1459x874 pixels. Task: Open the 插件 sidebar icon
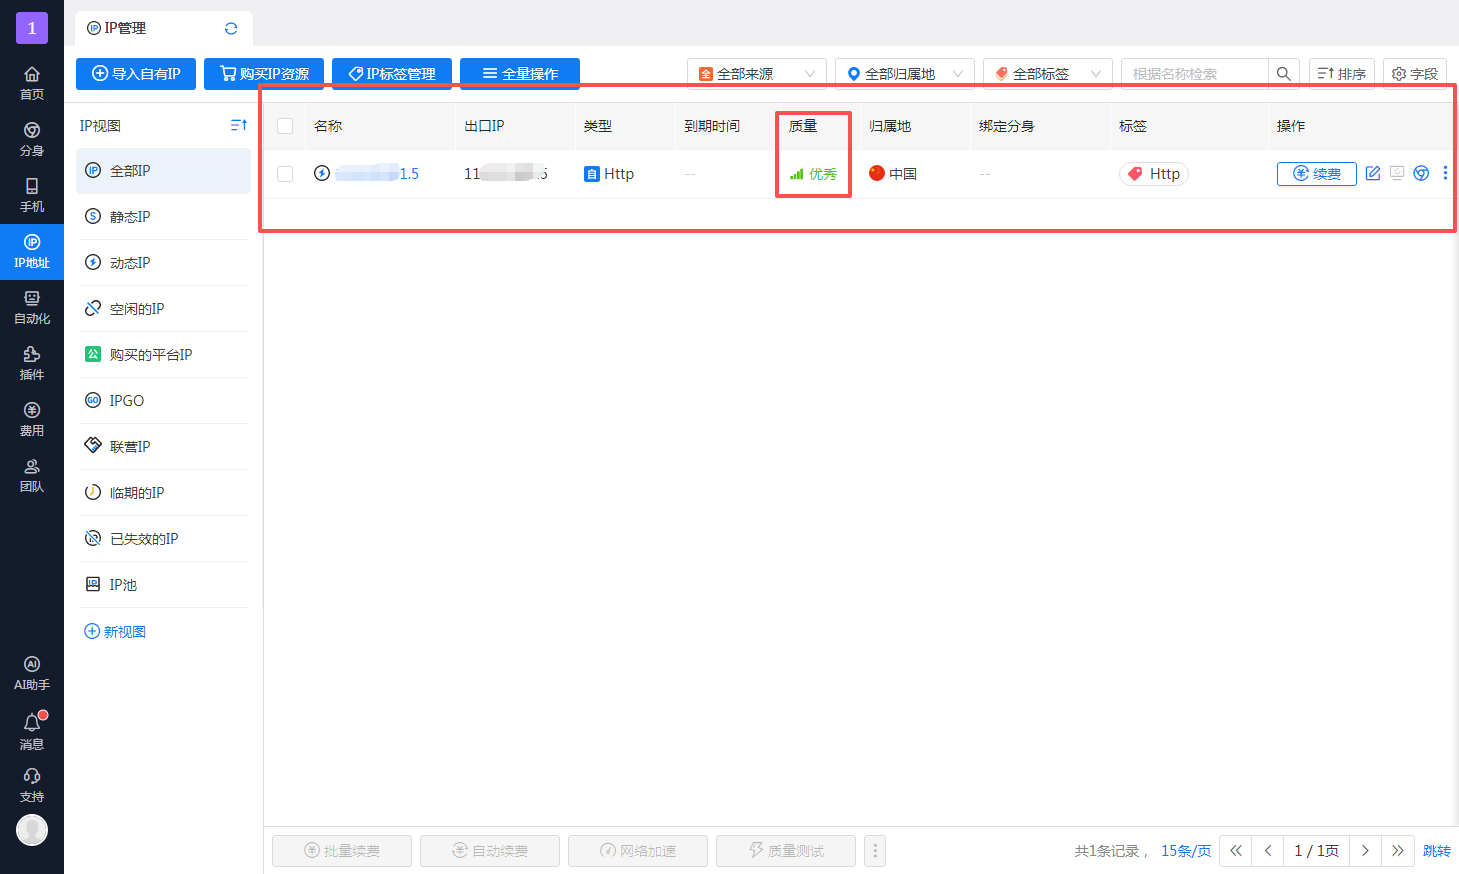[x=31, y=363]
